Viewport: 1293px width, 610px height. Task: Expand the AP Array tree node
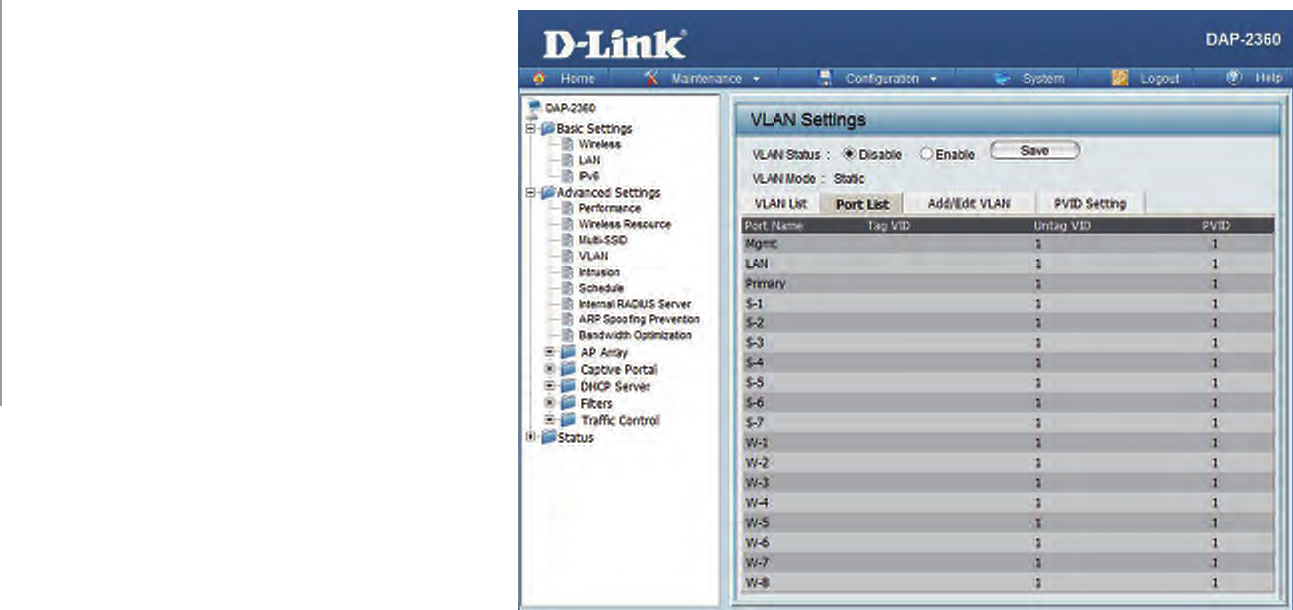(x=549, y=353)
